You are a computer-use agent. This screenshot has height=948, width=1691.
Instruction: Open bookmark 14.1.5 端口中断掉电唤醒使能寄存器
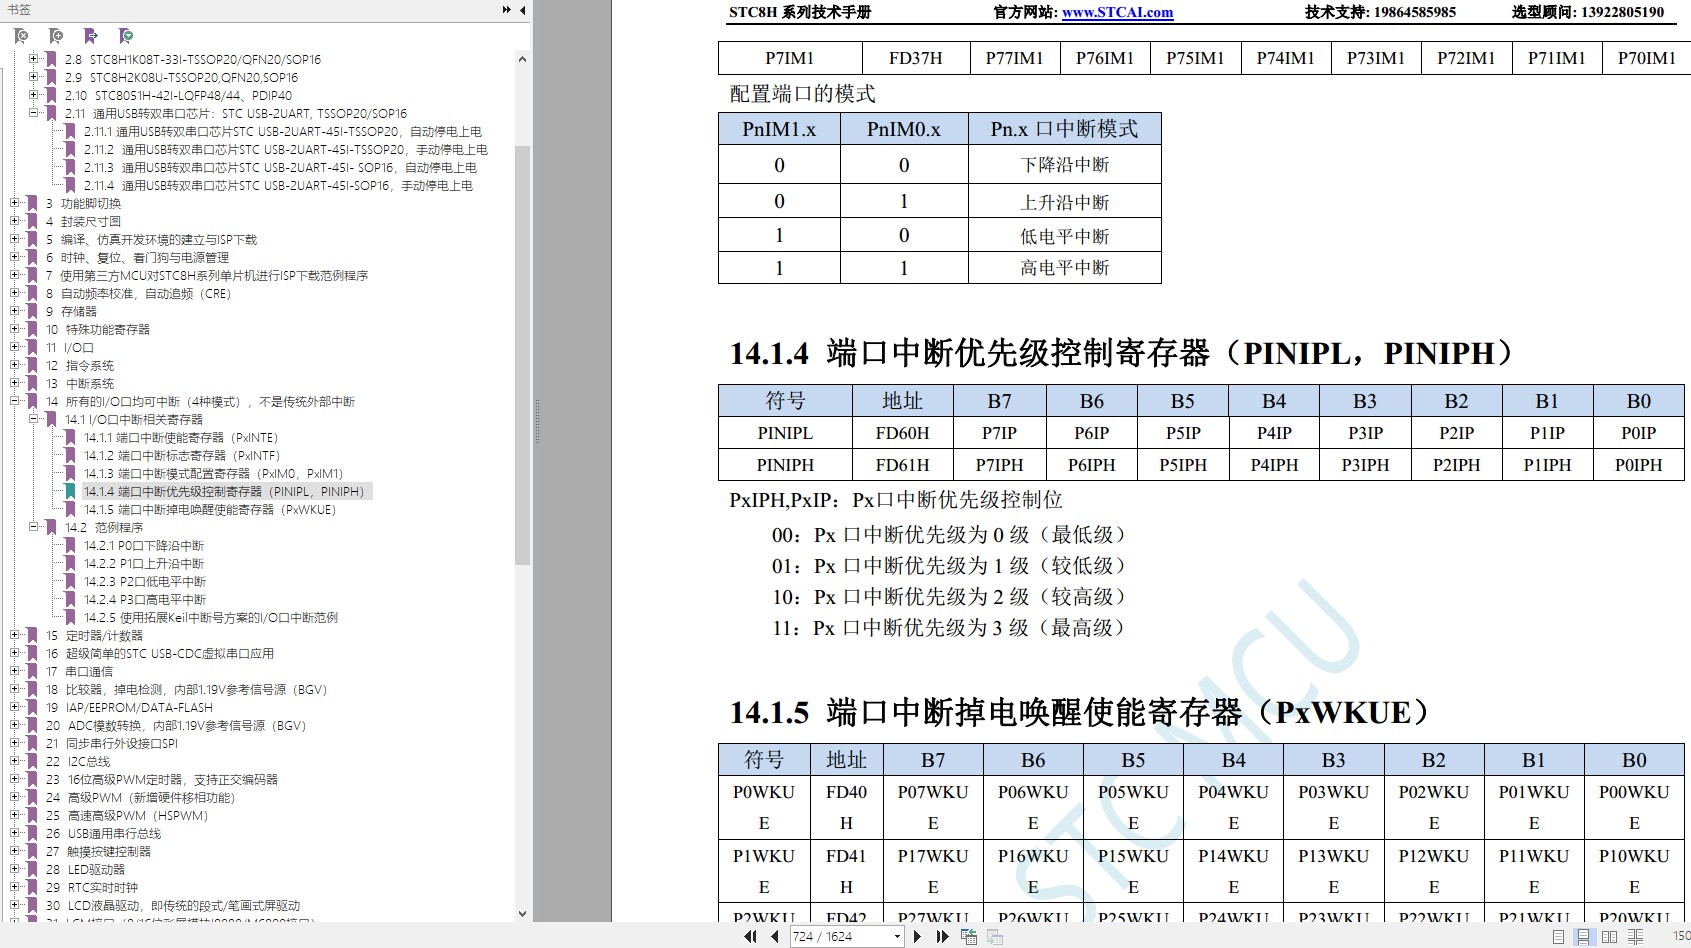(x=210, y=510)
